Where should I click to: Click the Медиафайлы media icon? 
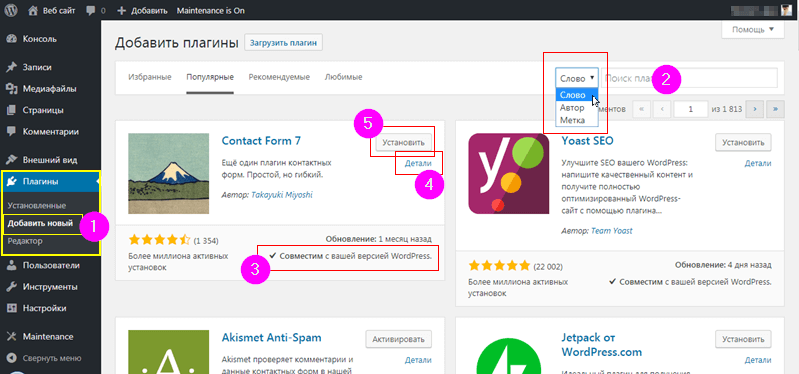pyautogui.click(x=12, y=89)
